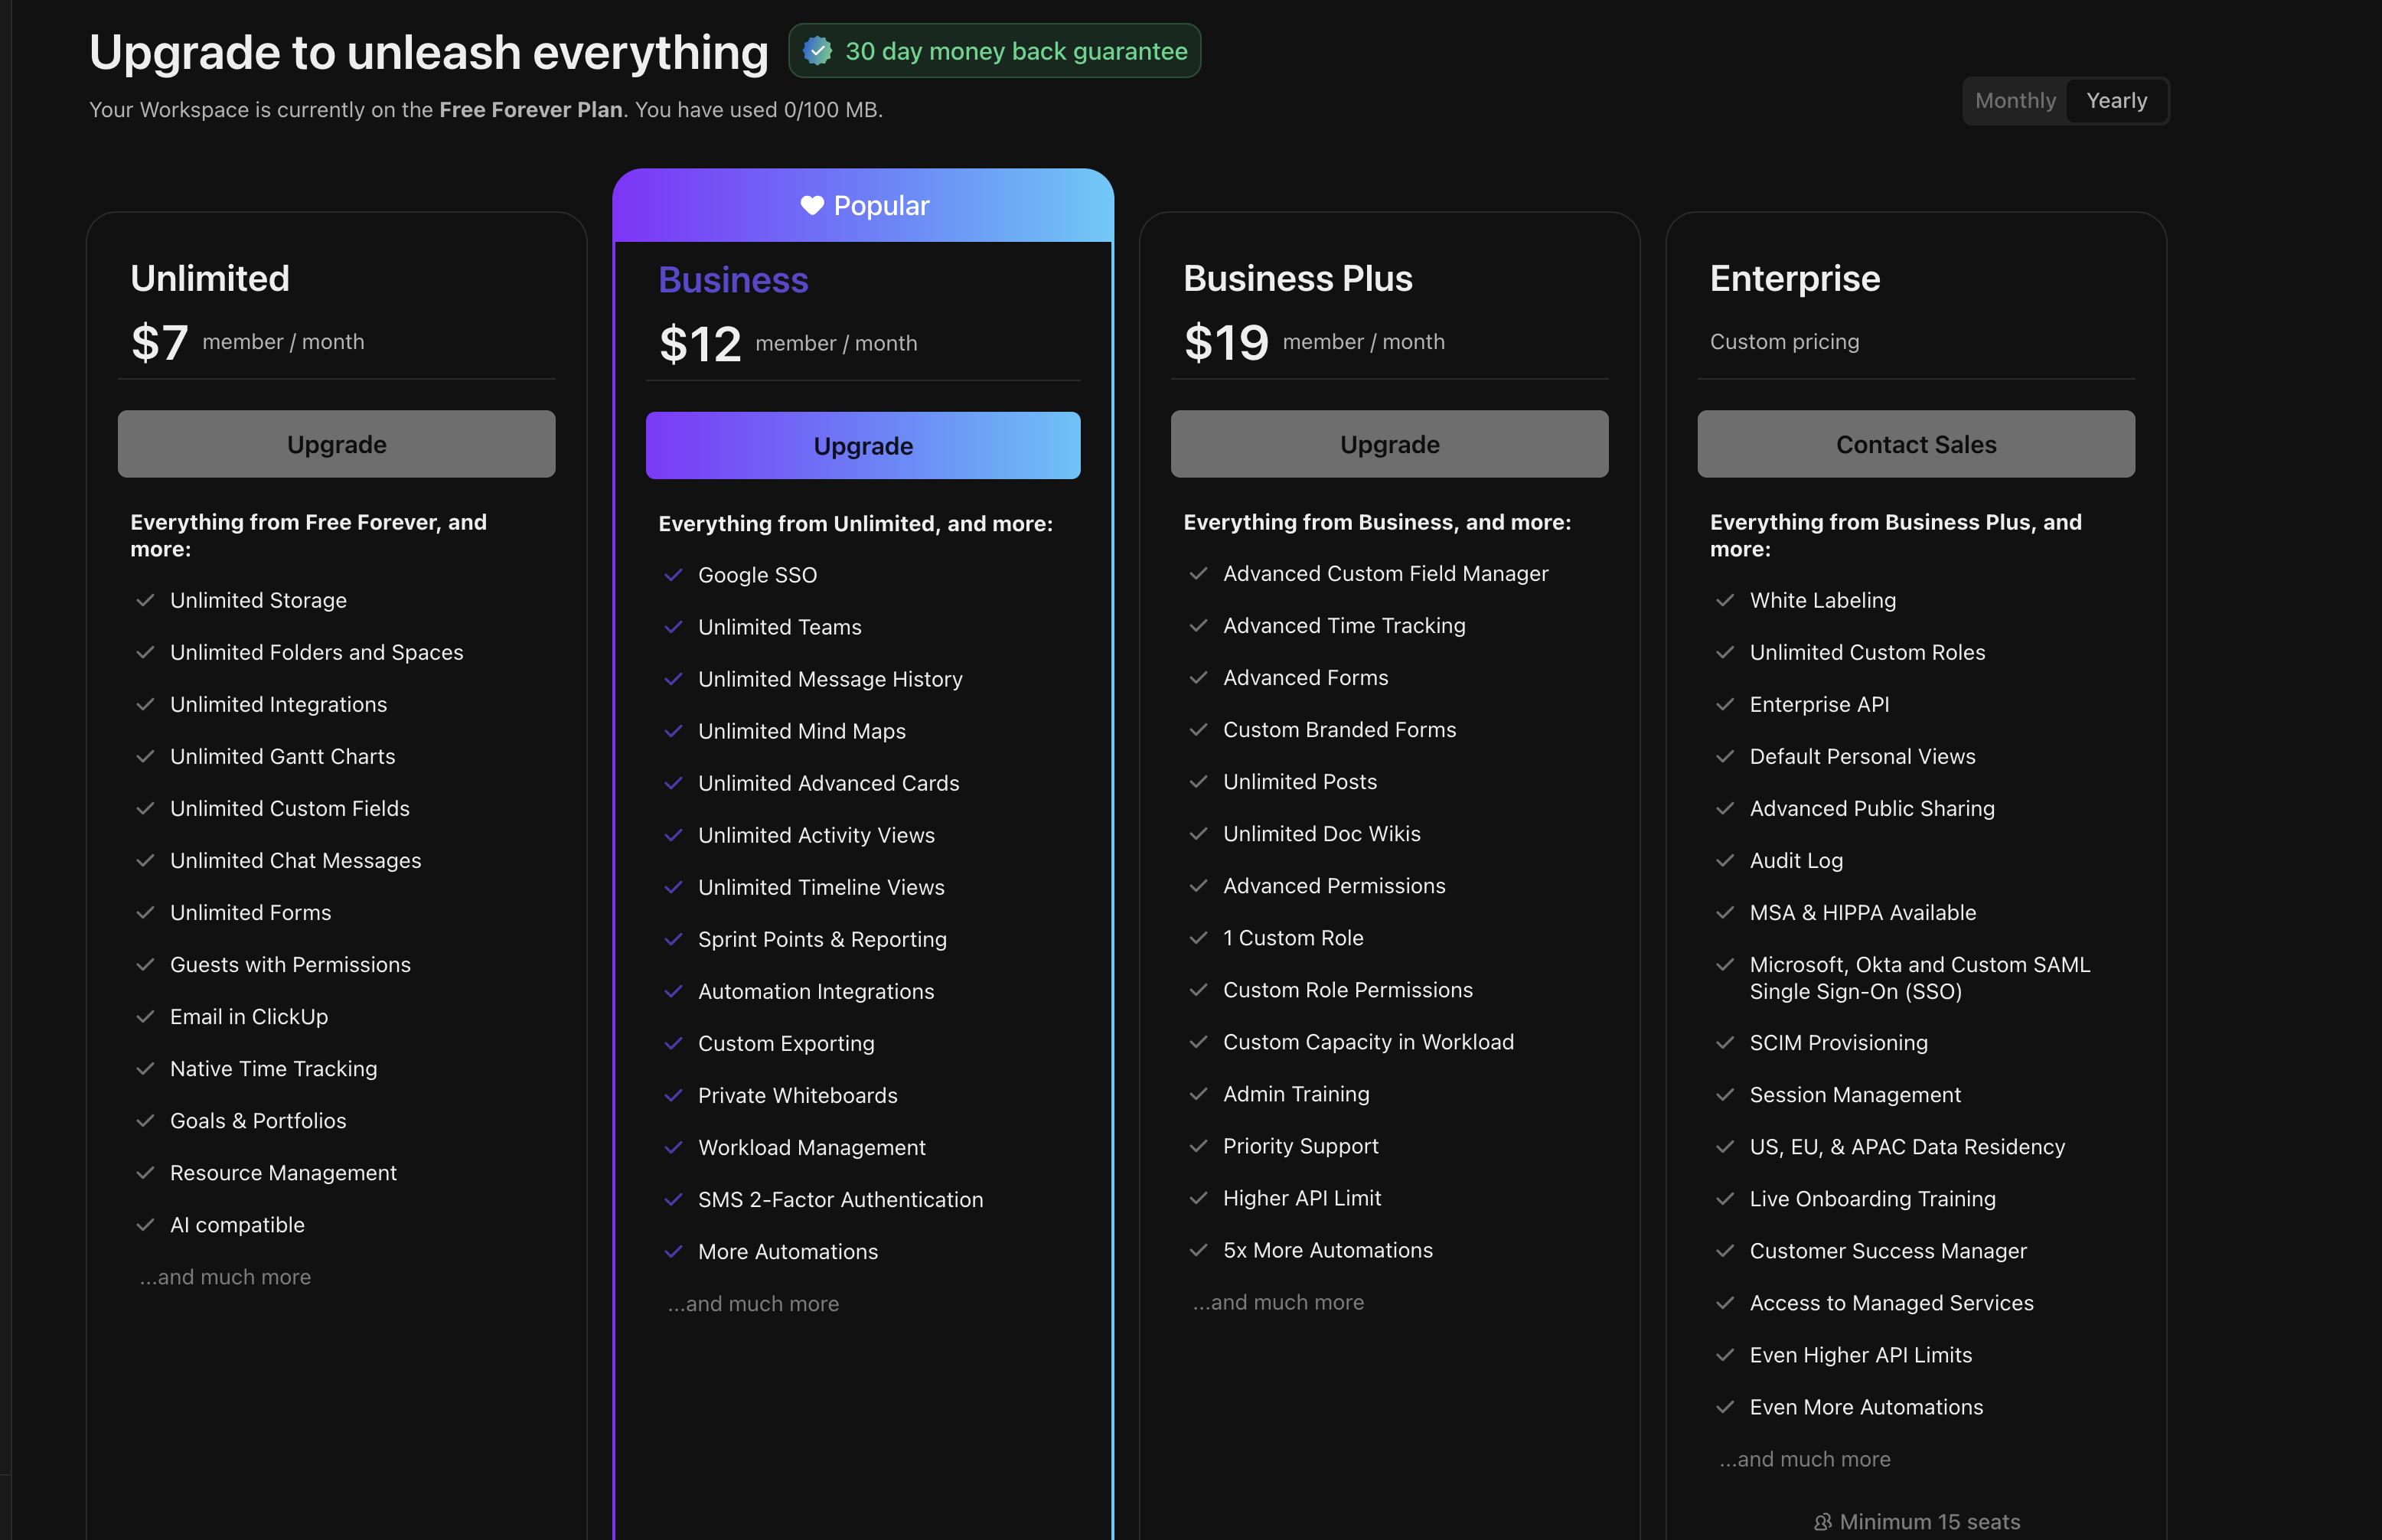Click '...and much more' under Unlimited plan
Image resolution: width=2382 pixels, height=1540 pixels.
click(x=225, y=1276)
